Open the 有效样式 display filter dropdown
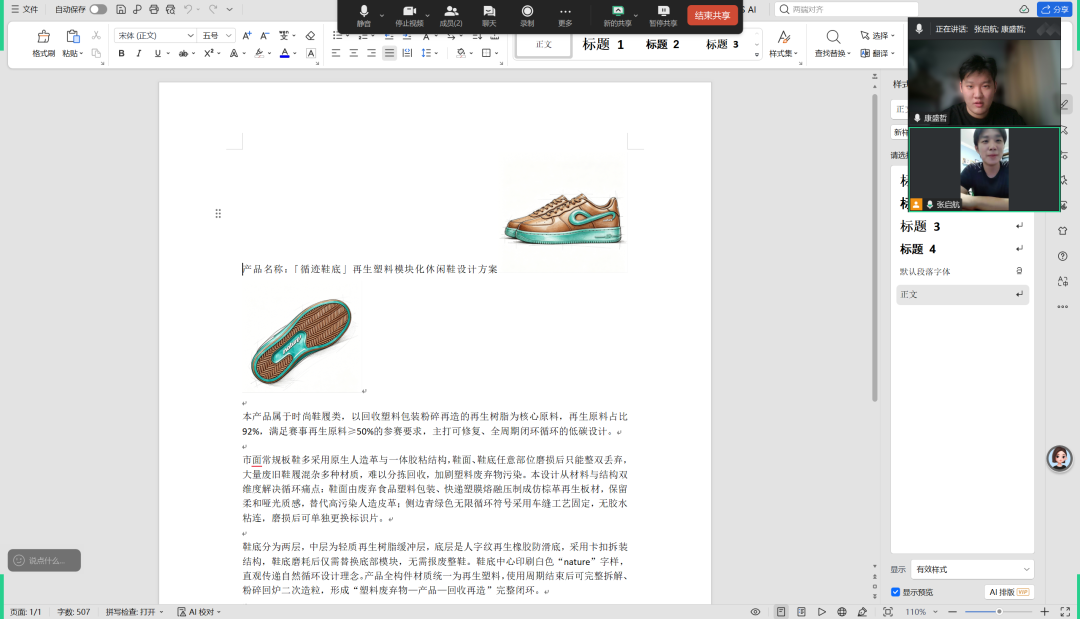The width and height of the screenshot is (1080, 619). click(x=972, y=569)
